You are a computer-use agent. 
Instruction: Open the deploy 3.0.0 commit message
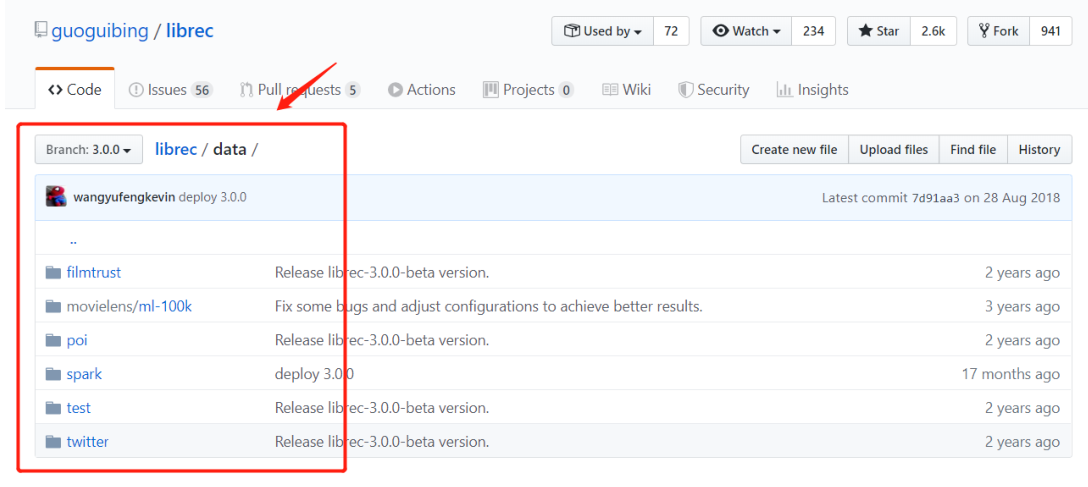coord(212,198)
